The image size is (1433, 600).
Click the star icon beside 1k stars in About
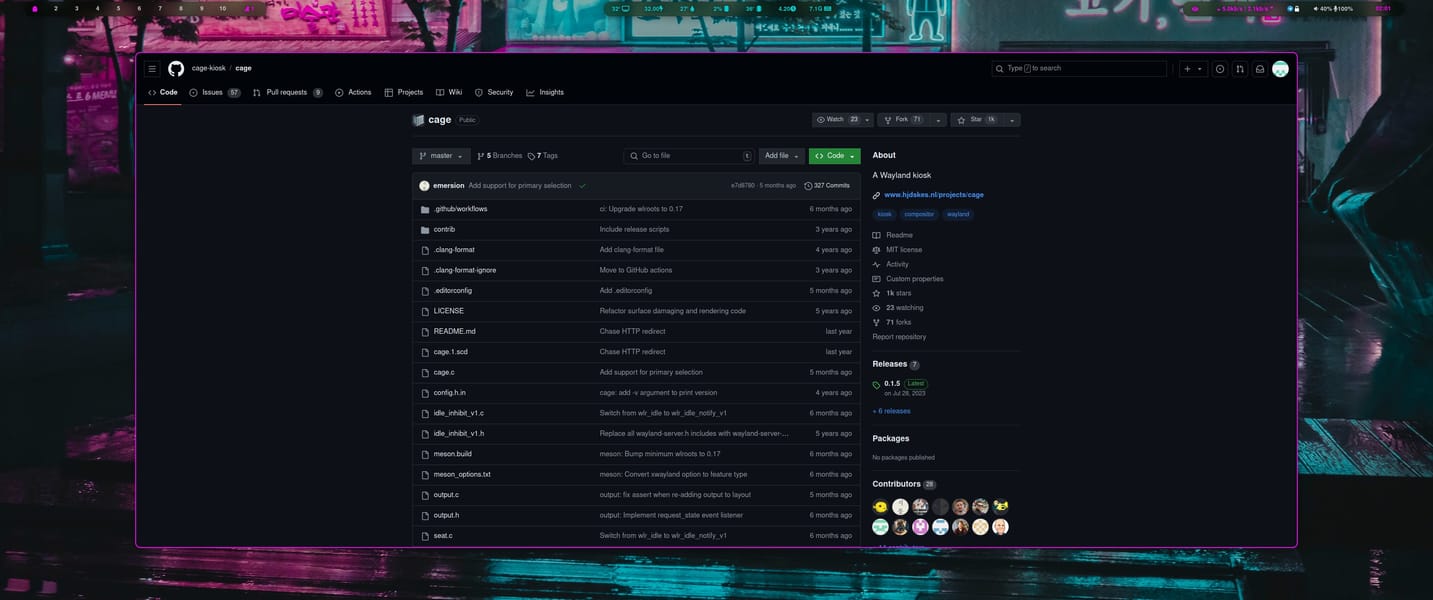pos(877,293)
